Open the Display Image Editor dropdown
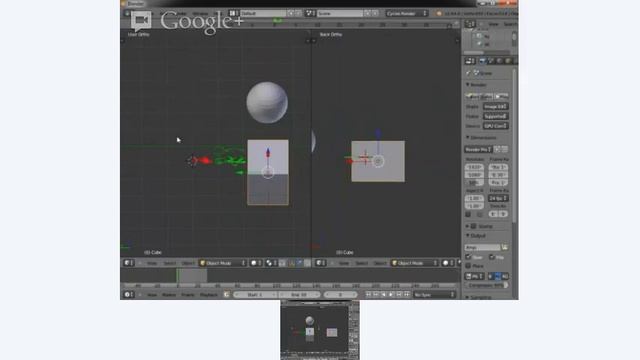640x360 pixels. tap(496, 107)
